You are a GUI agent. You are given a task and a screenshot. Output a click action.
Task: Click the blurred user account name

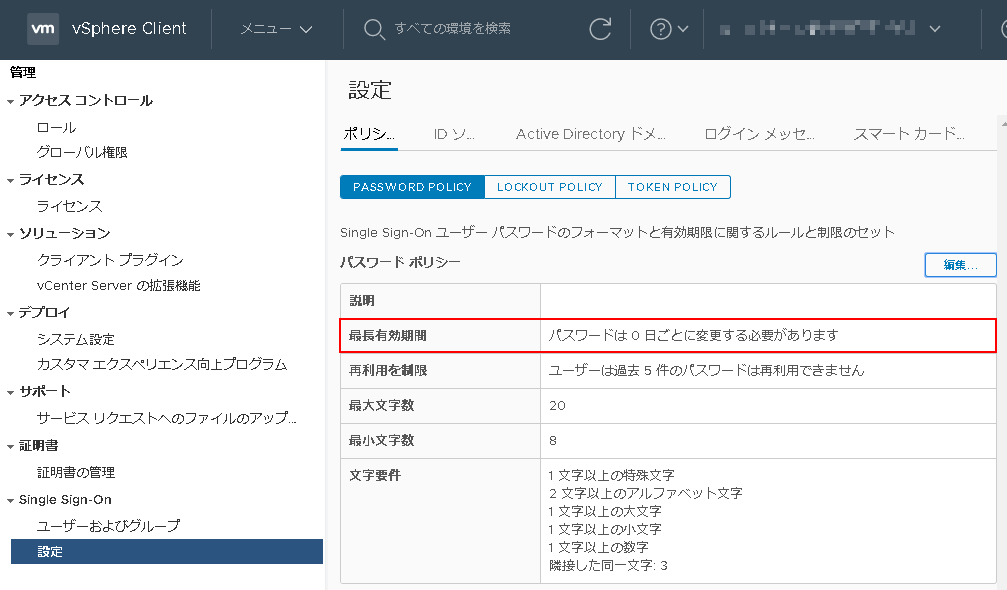click(818, 29)
